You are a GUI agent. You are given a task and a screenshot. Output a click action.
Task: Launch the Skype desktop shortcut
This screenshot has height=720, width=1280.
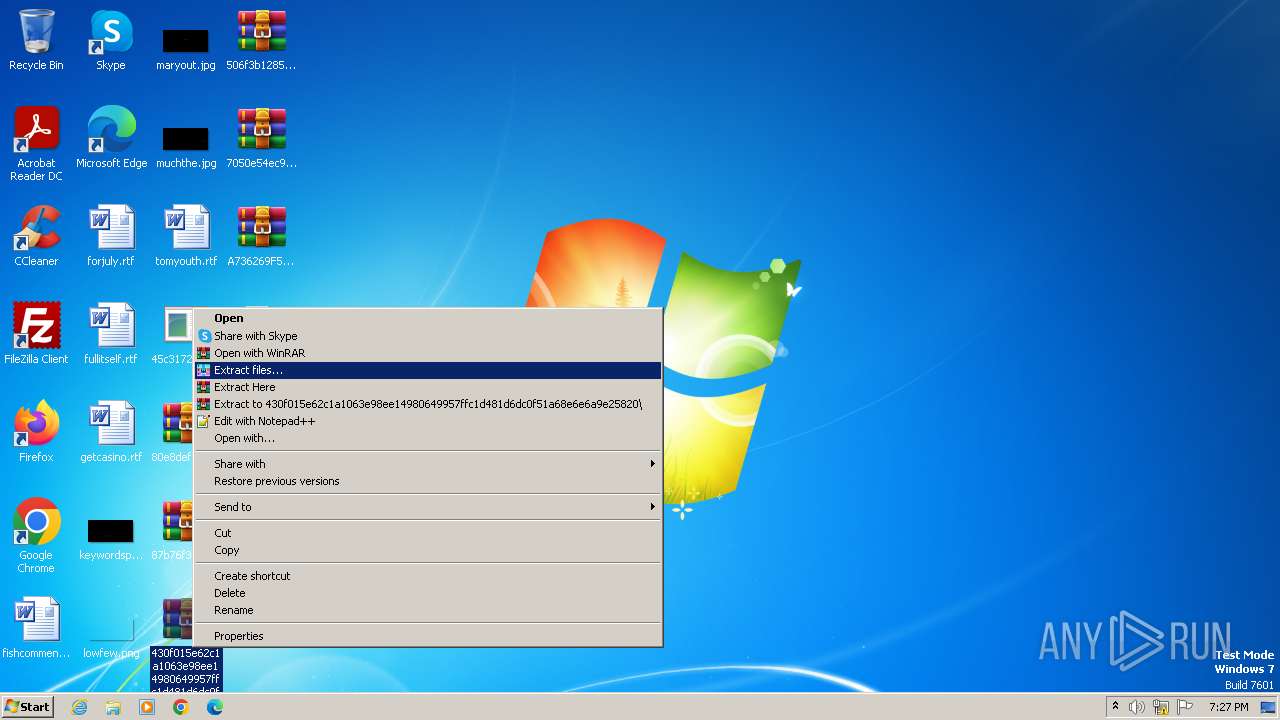(111, 40)
